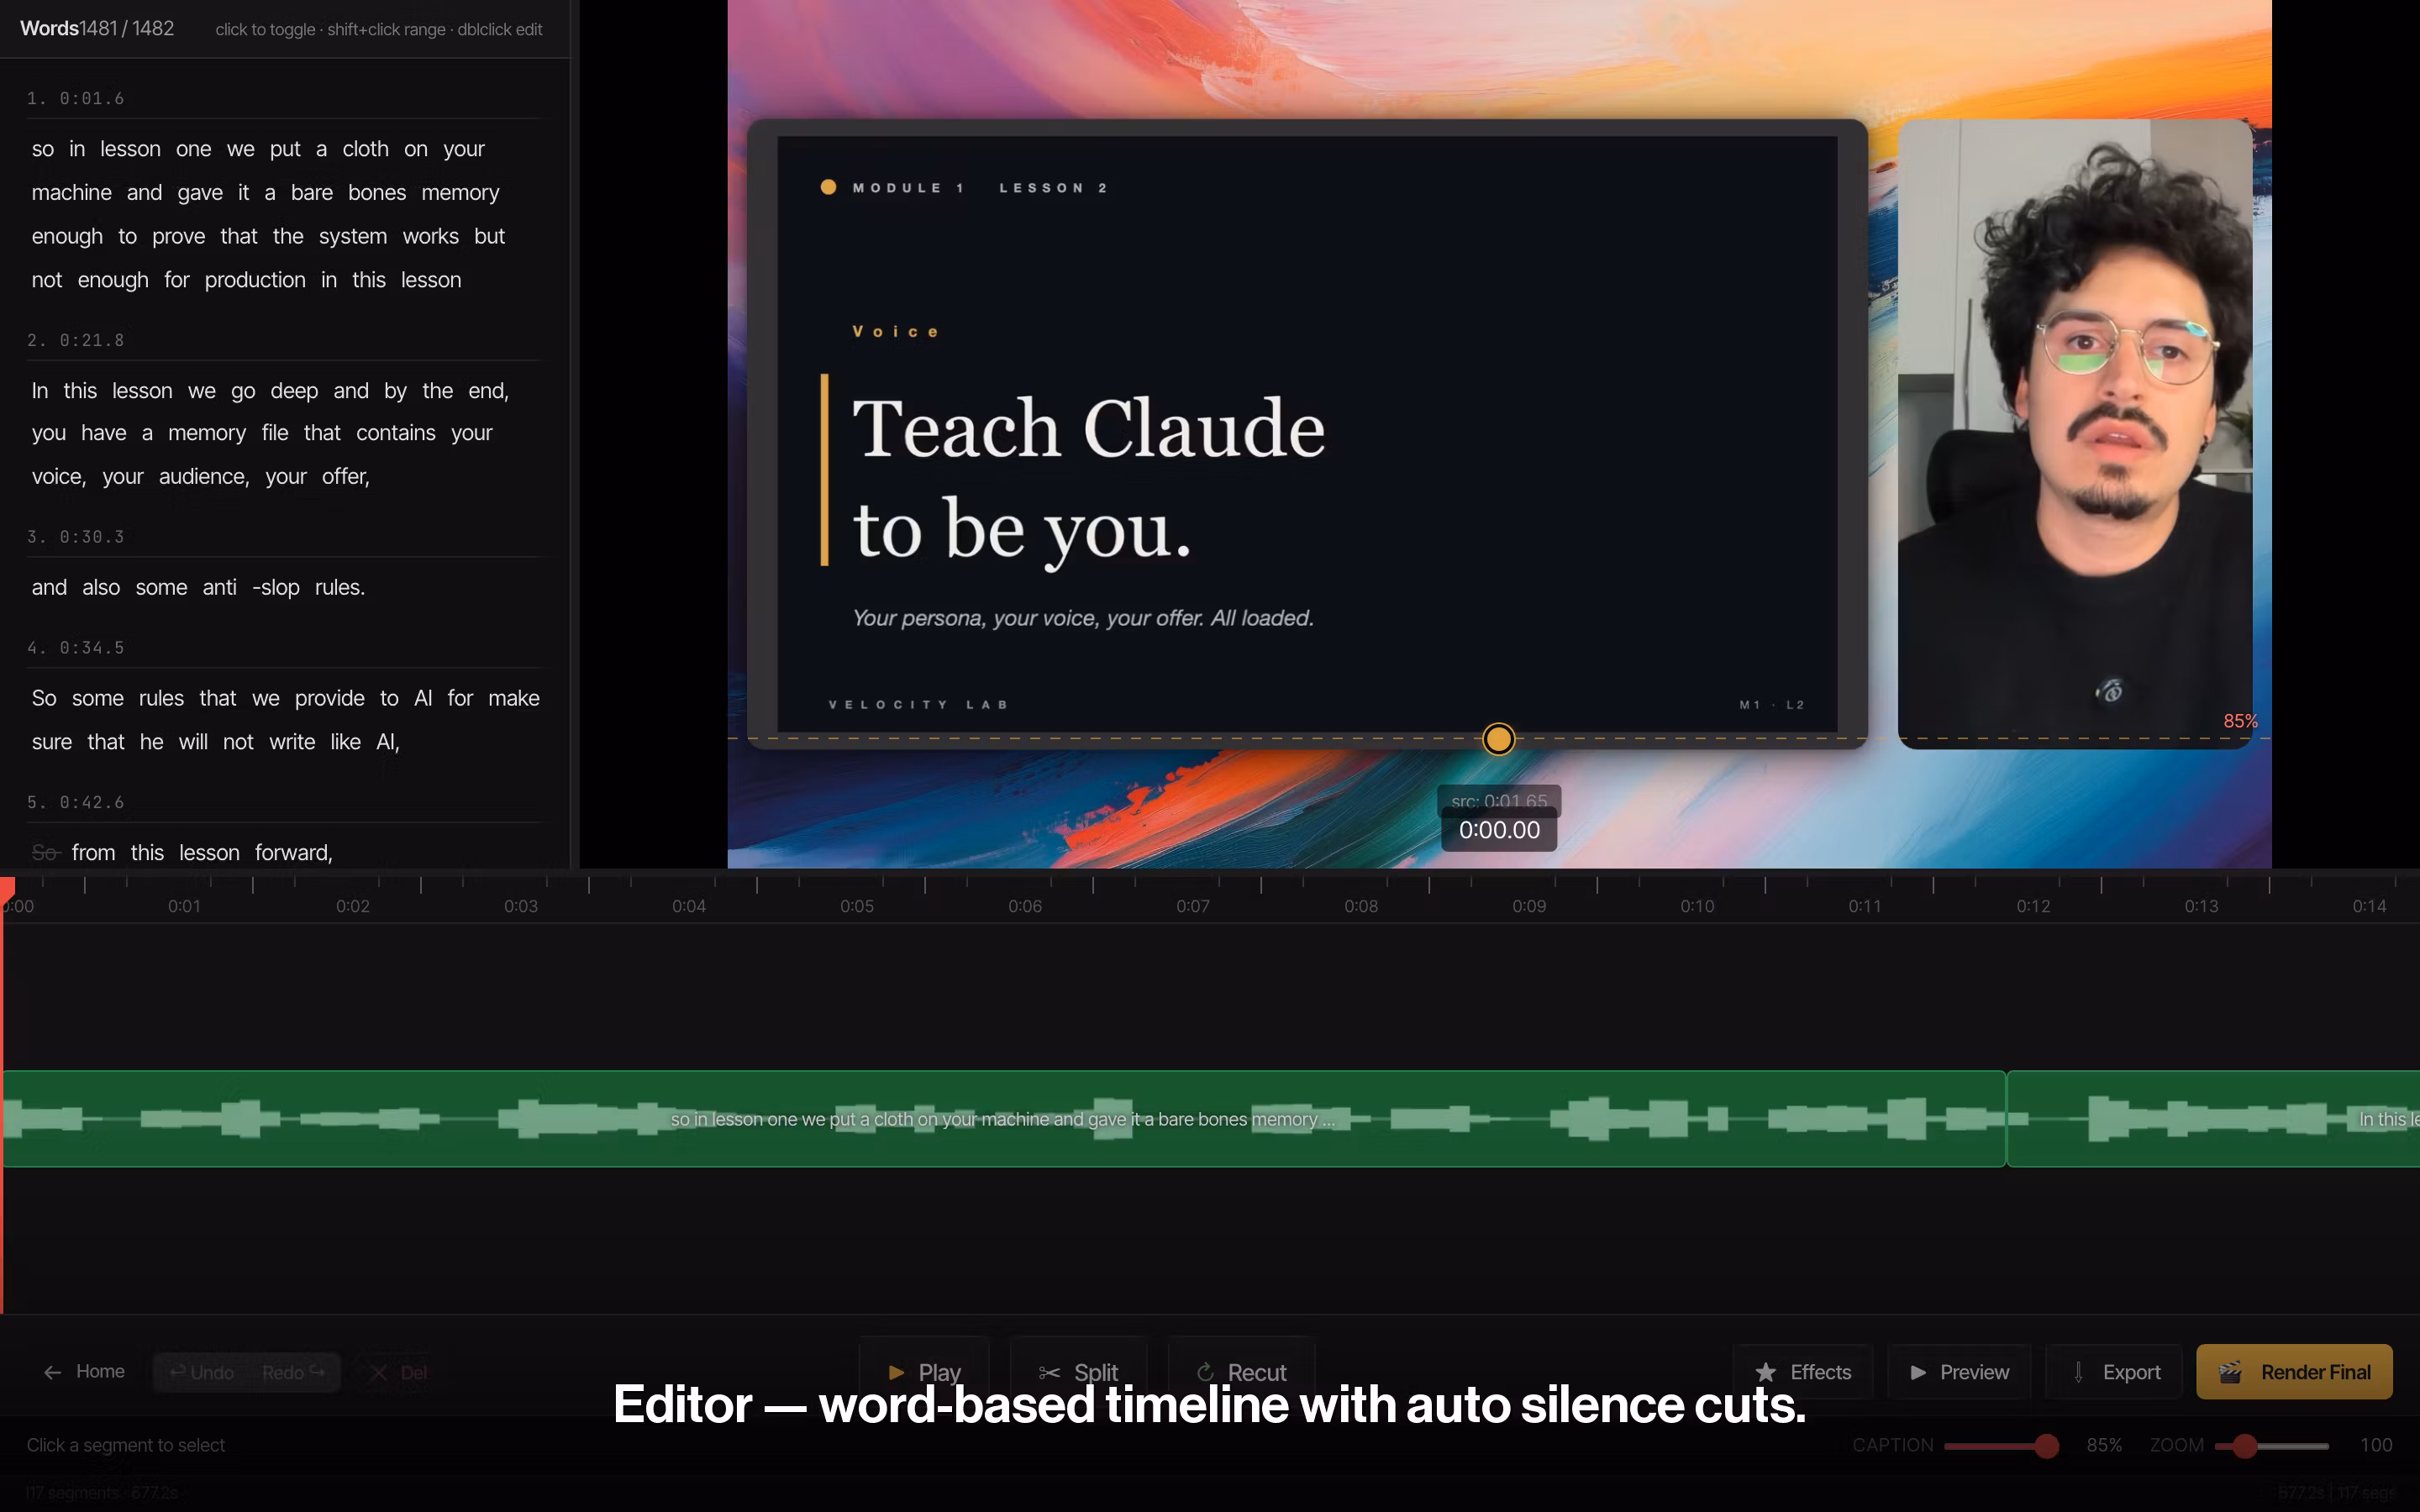The width and height of the screenshot is (2420, 1512).
Task: Click the 0:10 mark on the timeline ruler
Action: tap(1697, 905)
